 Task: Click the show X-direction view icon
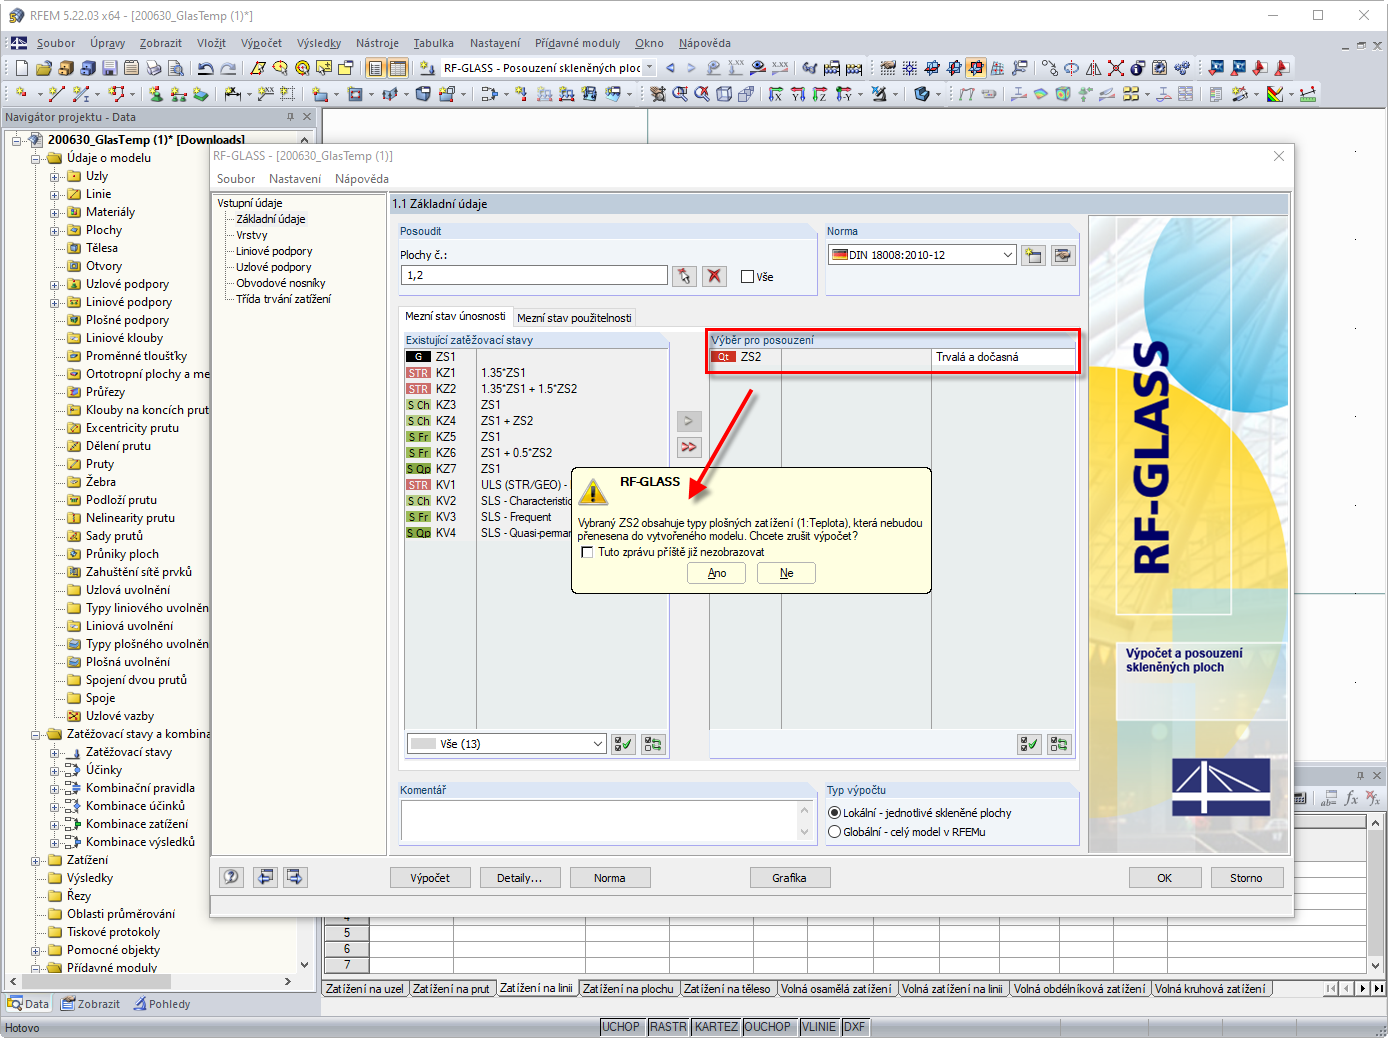(x=776, y=94)
